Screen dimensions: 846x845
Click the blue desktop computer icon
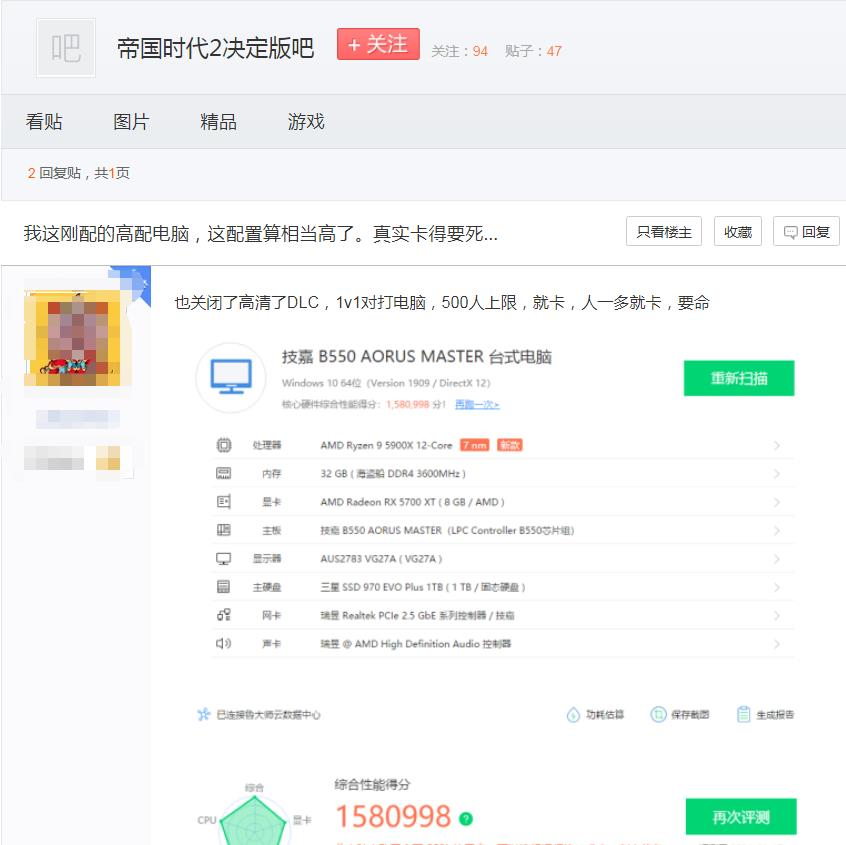(x=231, y=377)
